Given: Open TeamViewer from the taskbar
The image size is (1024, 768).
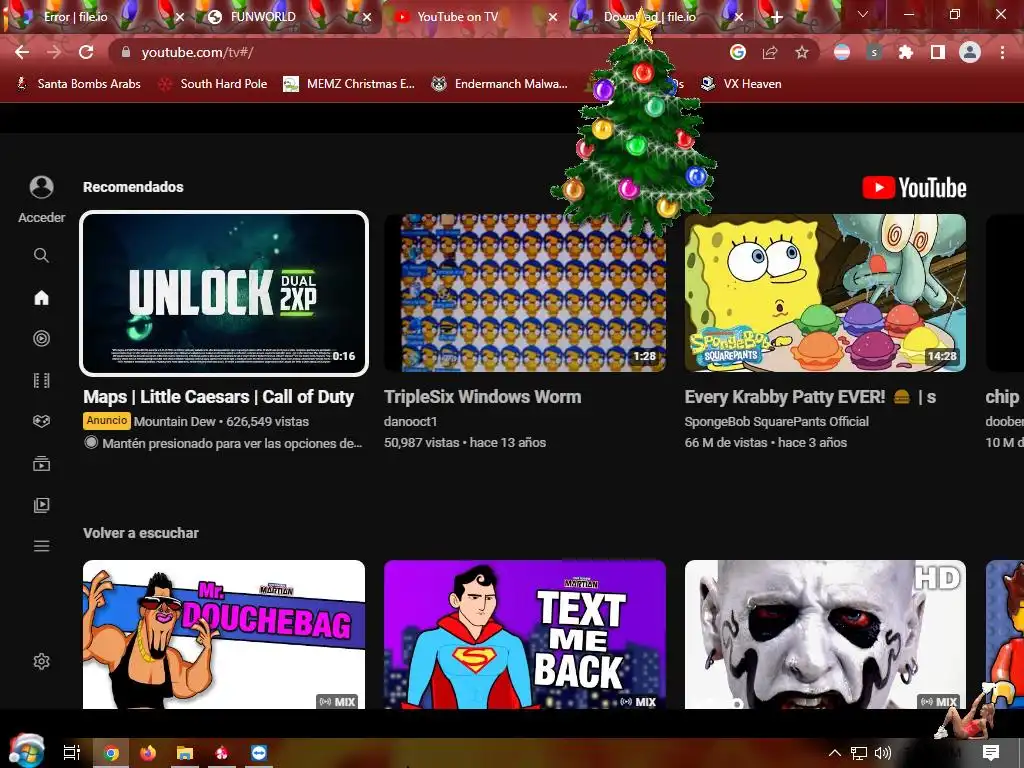Looking at the screenshot, I should pos(259,753).
